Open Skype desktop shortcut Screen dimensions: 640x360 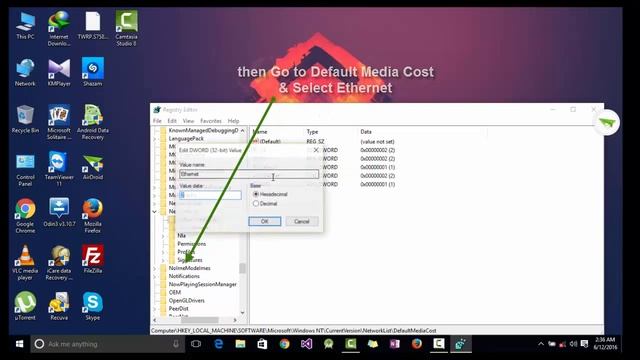tap(93, 307)
